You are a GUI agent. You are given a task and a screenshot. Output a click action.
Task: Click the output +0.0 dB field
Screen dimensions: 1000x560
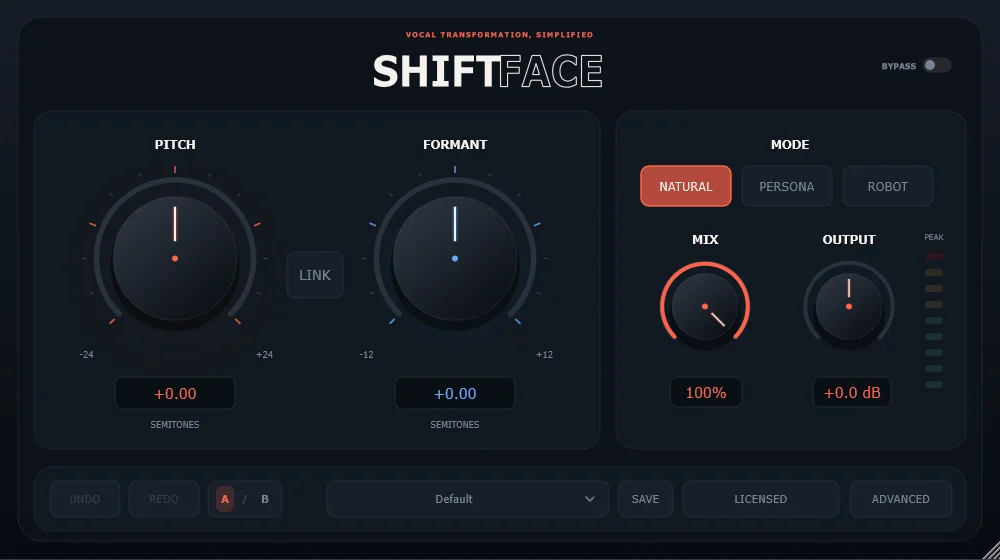(852, 392)
